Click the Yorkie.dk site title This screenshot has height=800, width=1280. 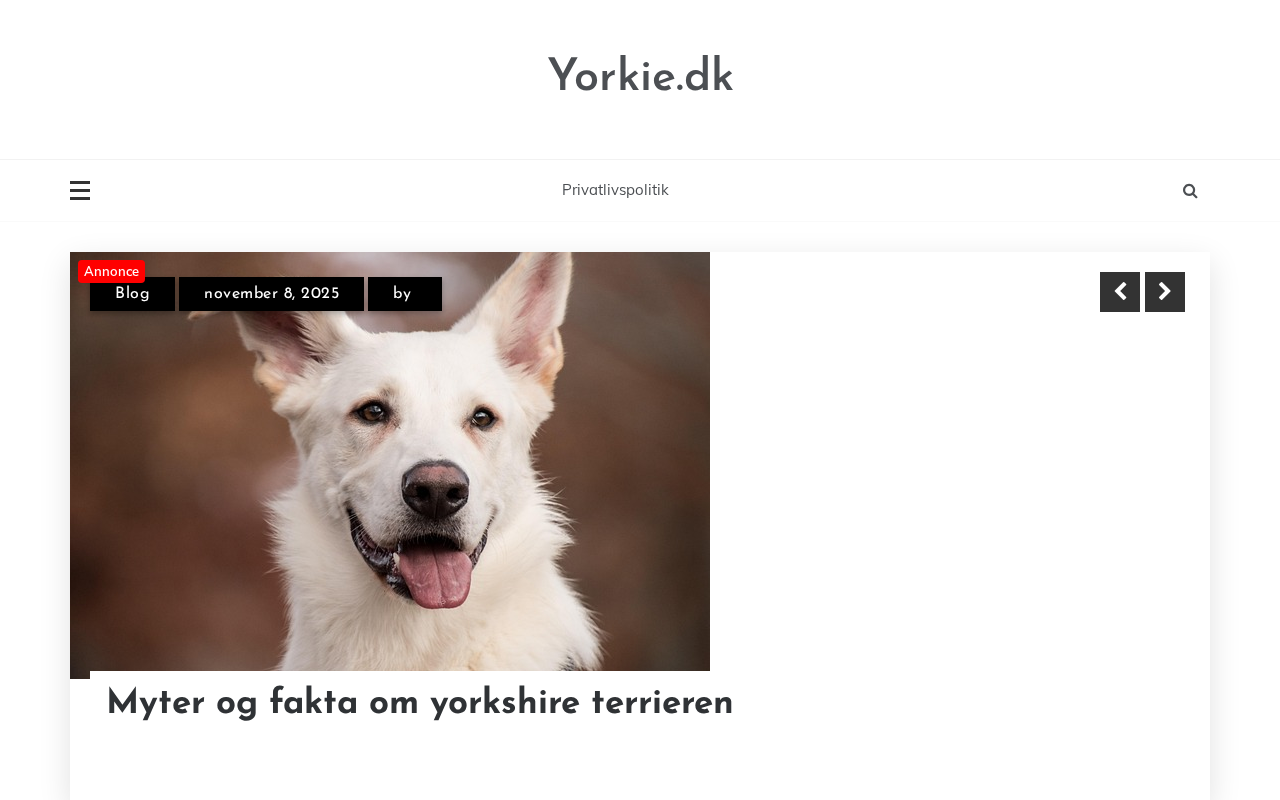click(640, 77)
